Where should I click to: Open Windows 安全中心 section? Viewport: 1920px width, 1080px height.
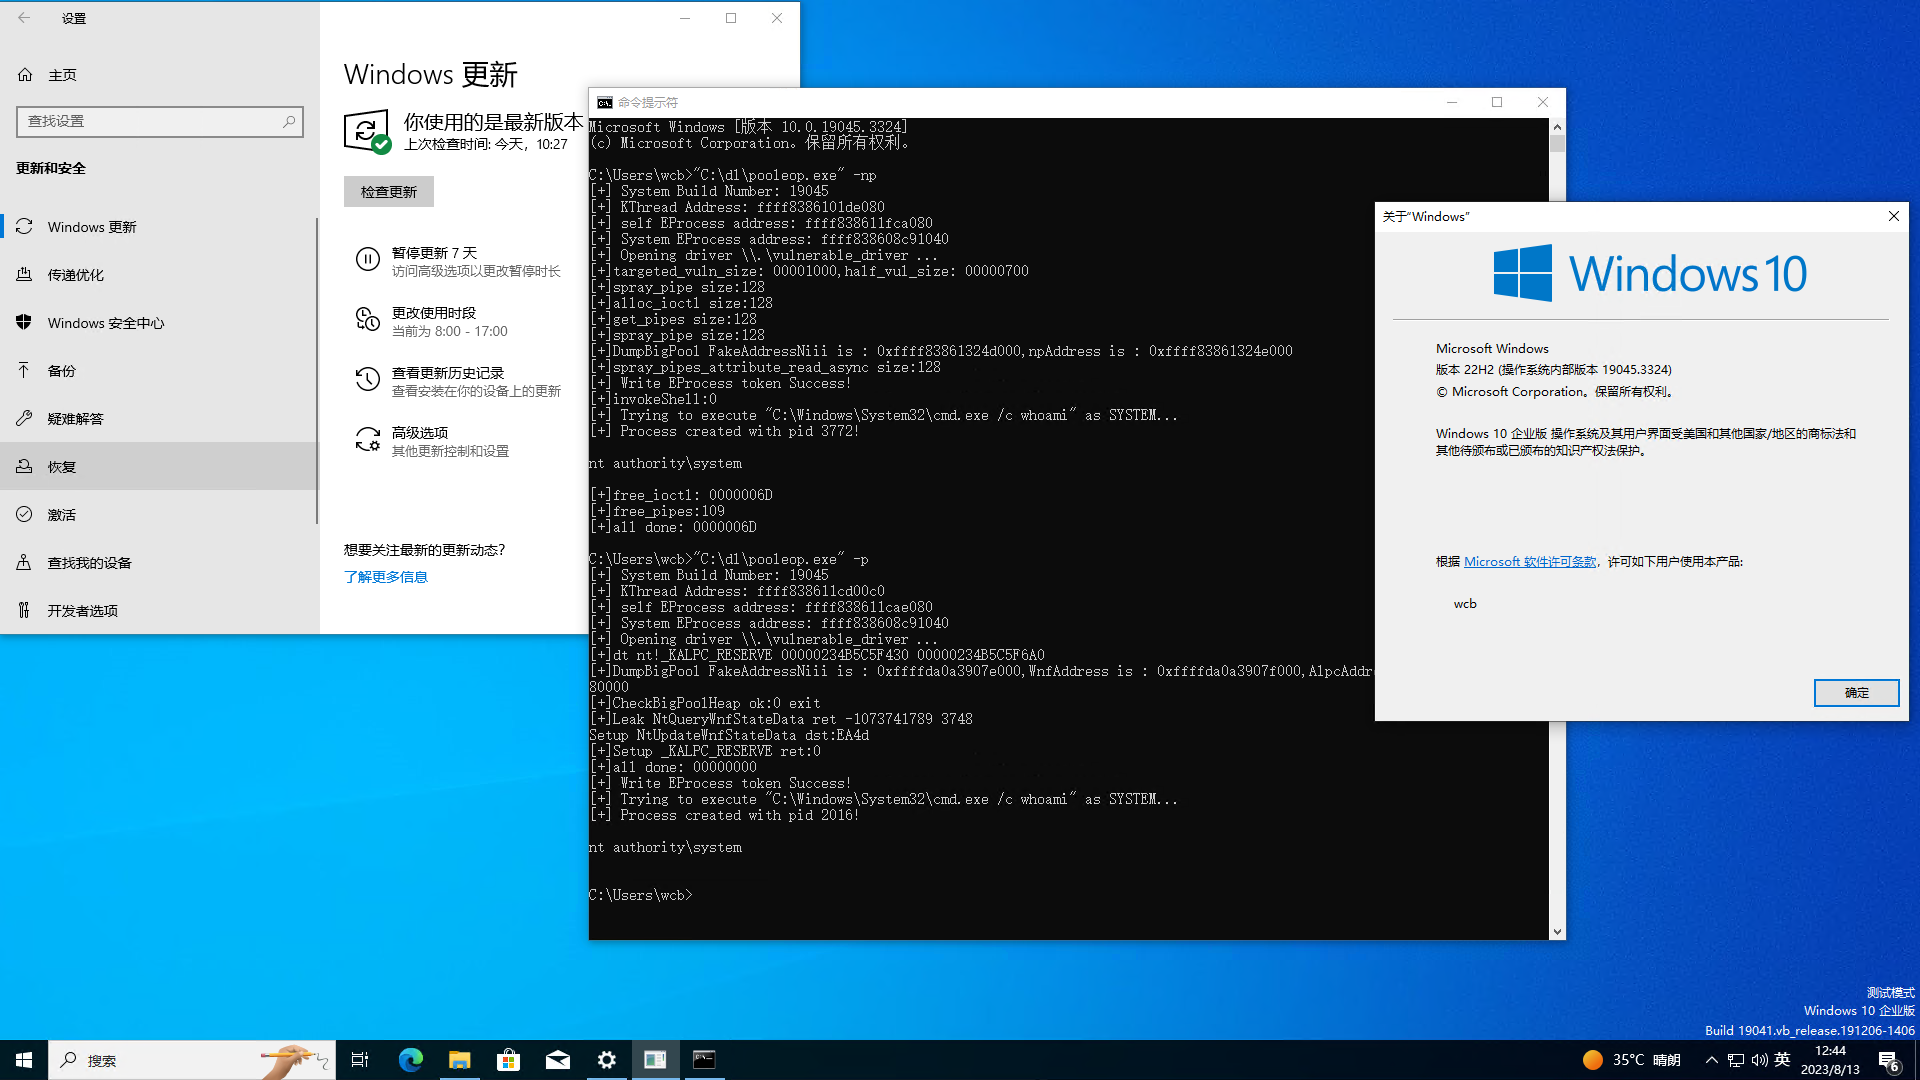tap(160, 323)
